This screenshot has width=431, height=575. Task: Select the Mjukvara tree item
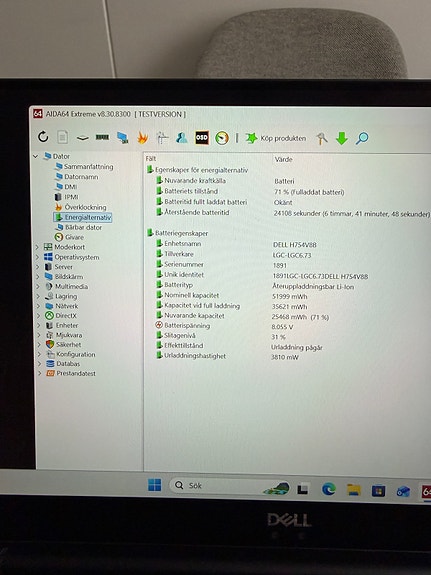pos(69,335)
